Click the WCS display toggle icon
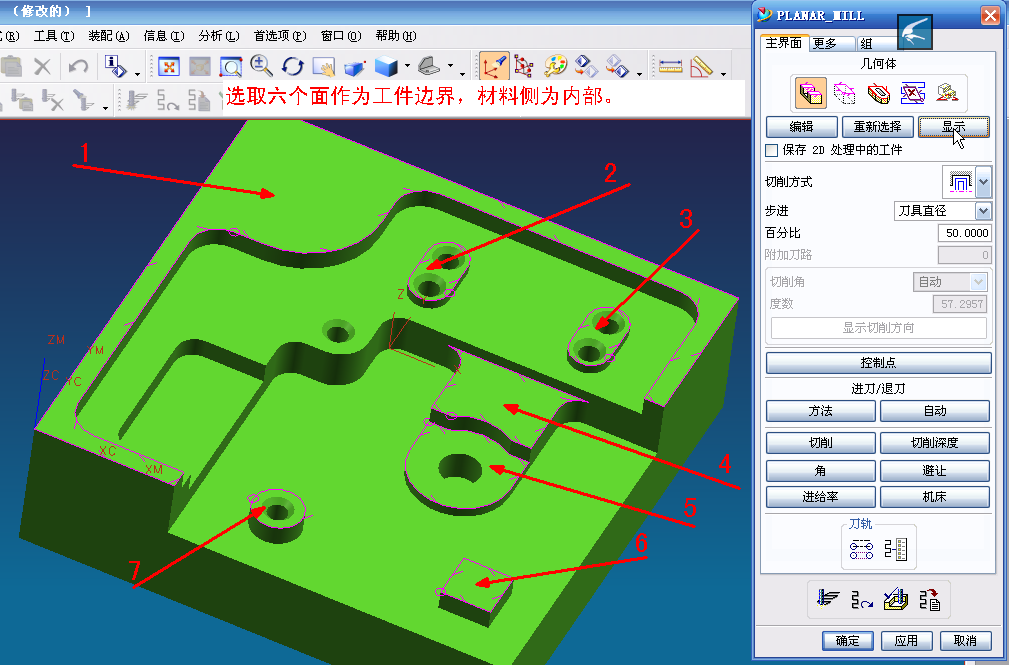The image size is (1009, 665). point(494,66)
